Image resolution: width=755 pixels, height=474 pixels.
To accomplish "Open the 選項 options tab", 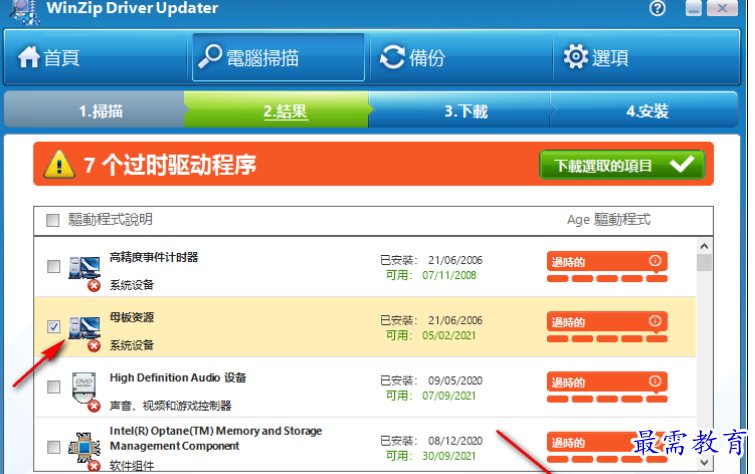I will [645, 57].
